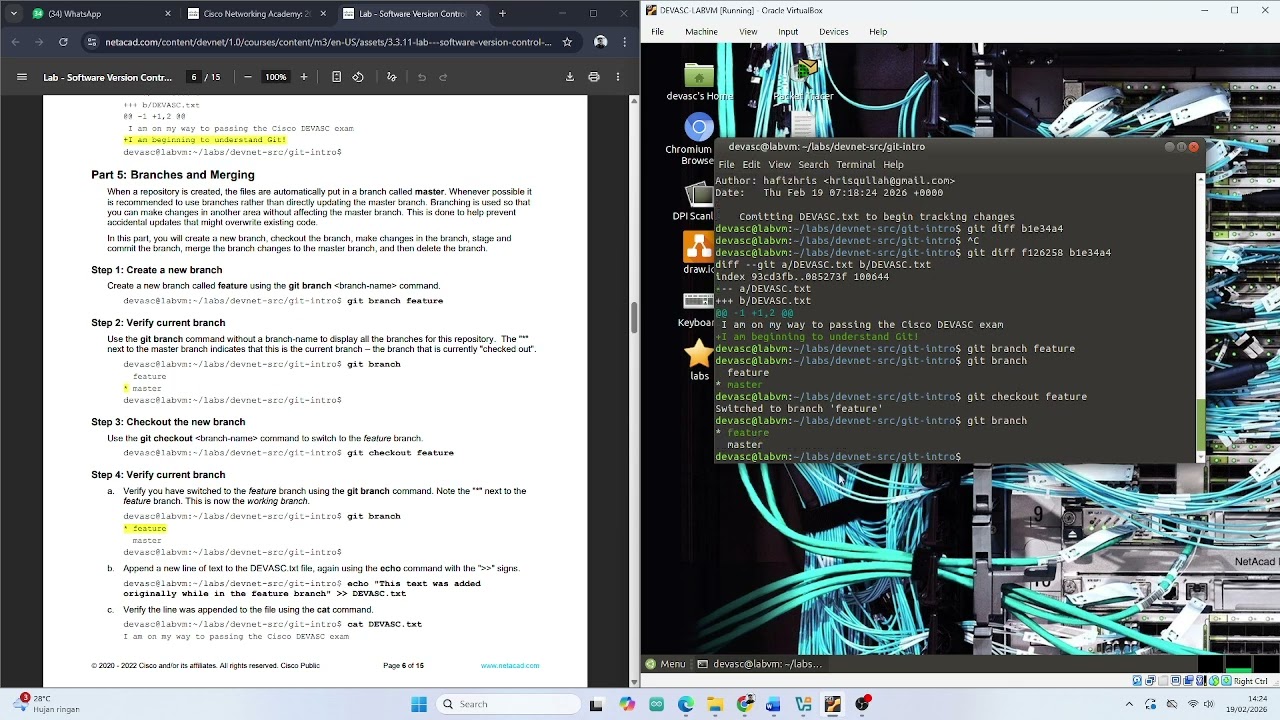Viewport: 1280px width, 720px height.
Task: Close the WhatsApp tab
Action: click(167, 14)
